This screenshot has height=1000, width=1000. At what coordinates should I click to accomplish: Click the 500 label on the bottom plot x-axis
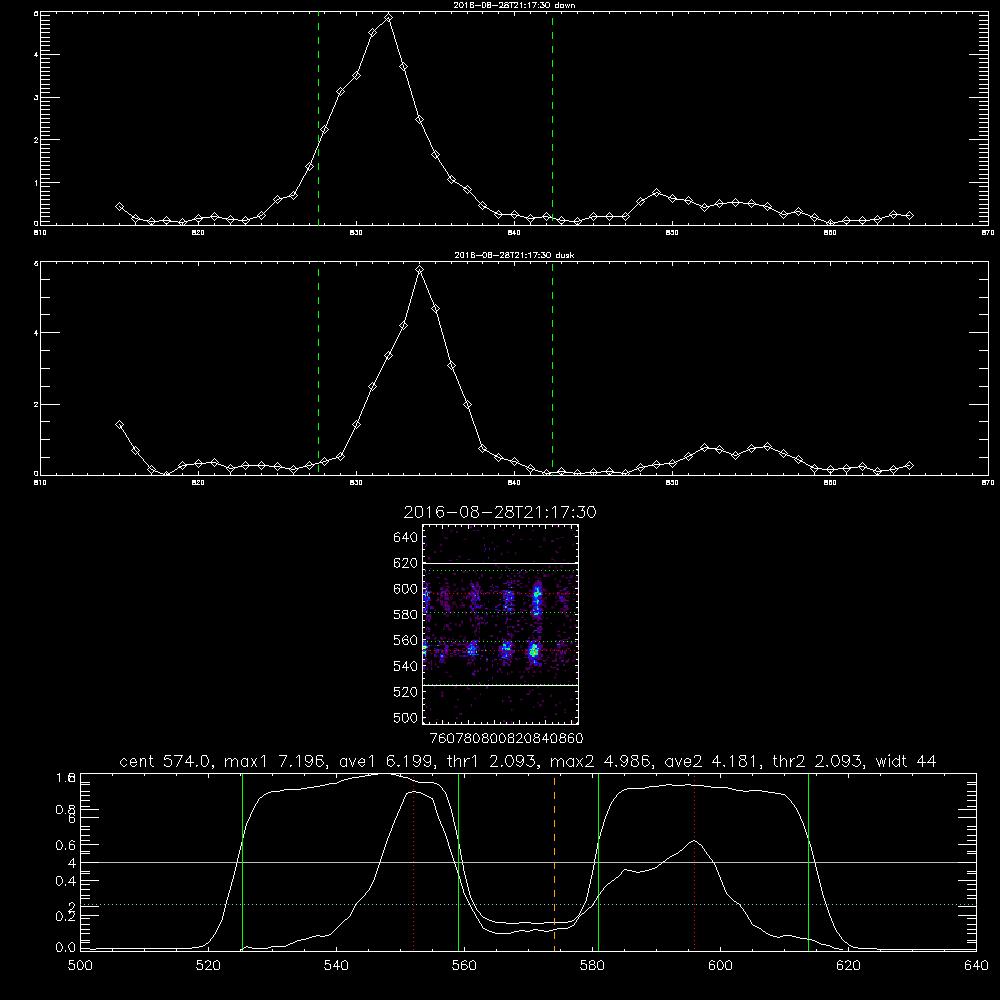pos(80,966)
